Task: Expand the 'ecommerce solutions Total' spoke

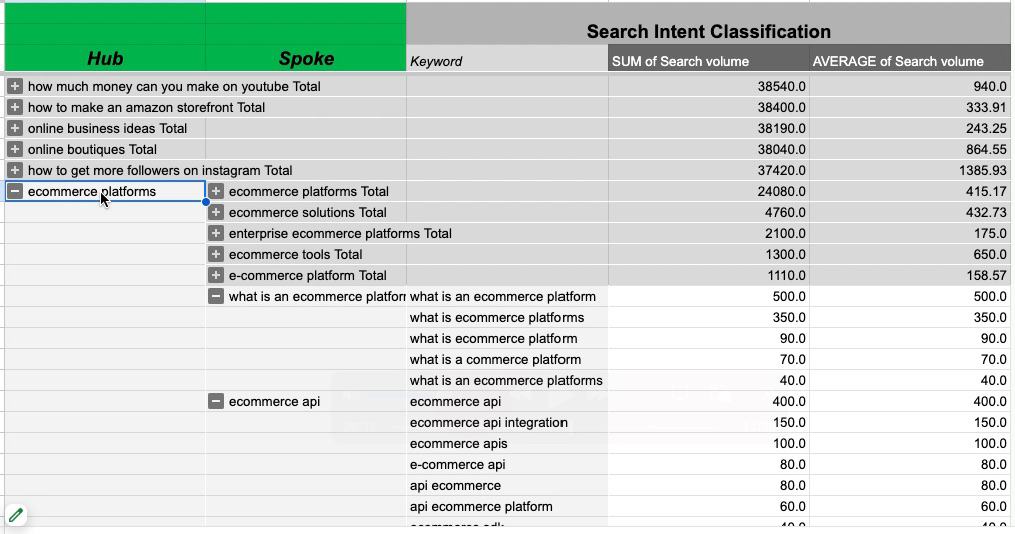Action: [x=216, y=212]
